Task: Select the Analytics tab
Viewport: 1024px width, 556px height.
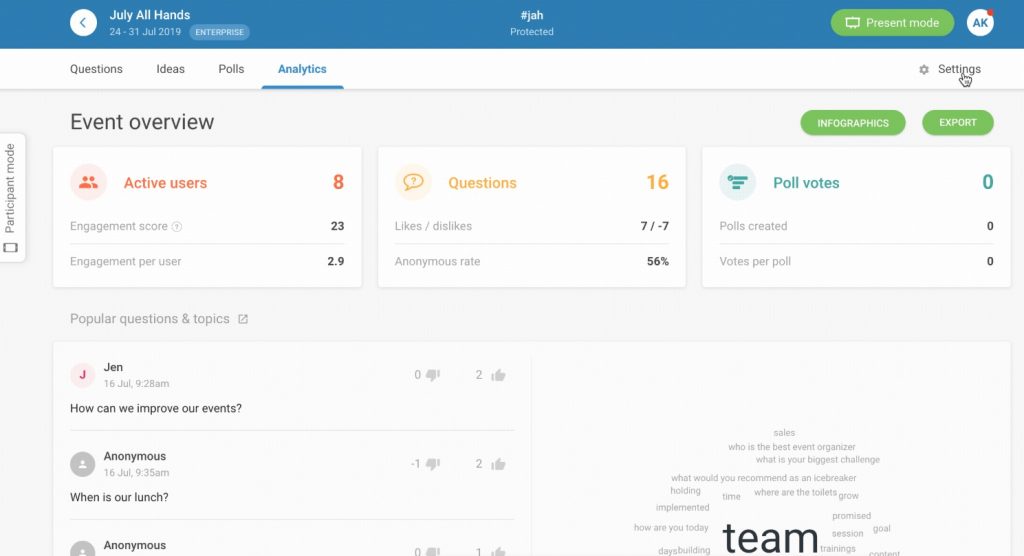Action: (x=302, y=69)
